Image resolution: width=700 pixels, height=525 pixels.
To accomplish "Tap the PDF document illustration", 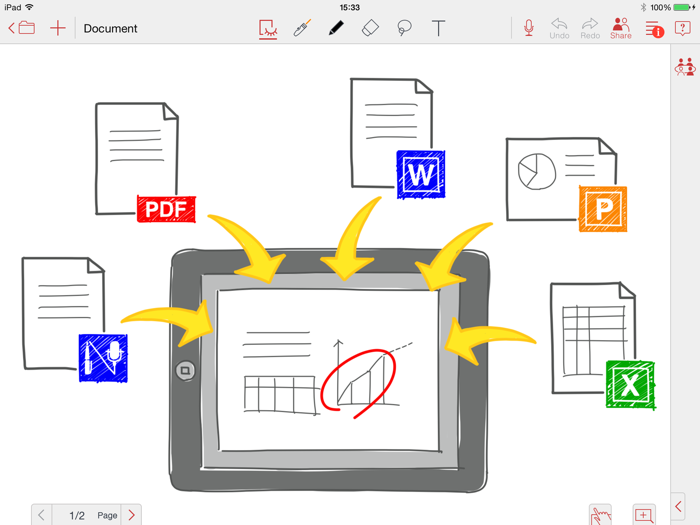I will (x=145, y=162).
